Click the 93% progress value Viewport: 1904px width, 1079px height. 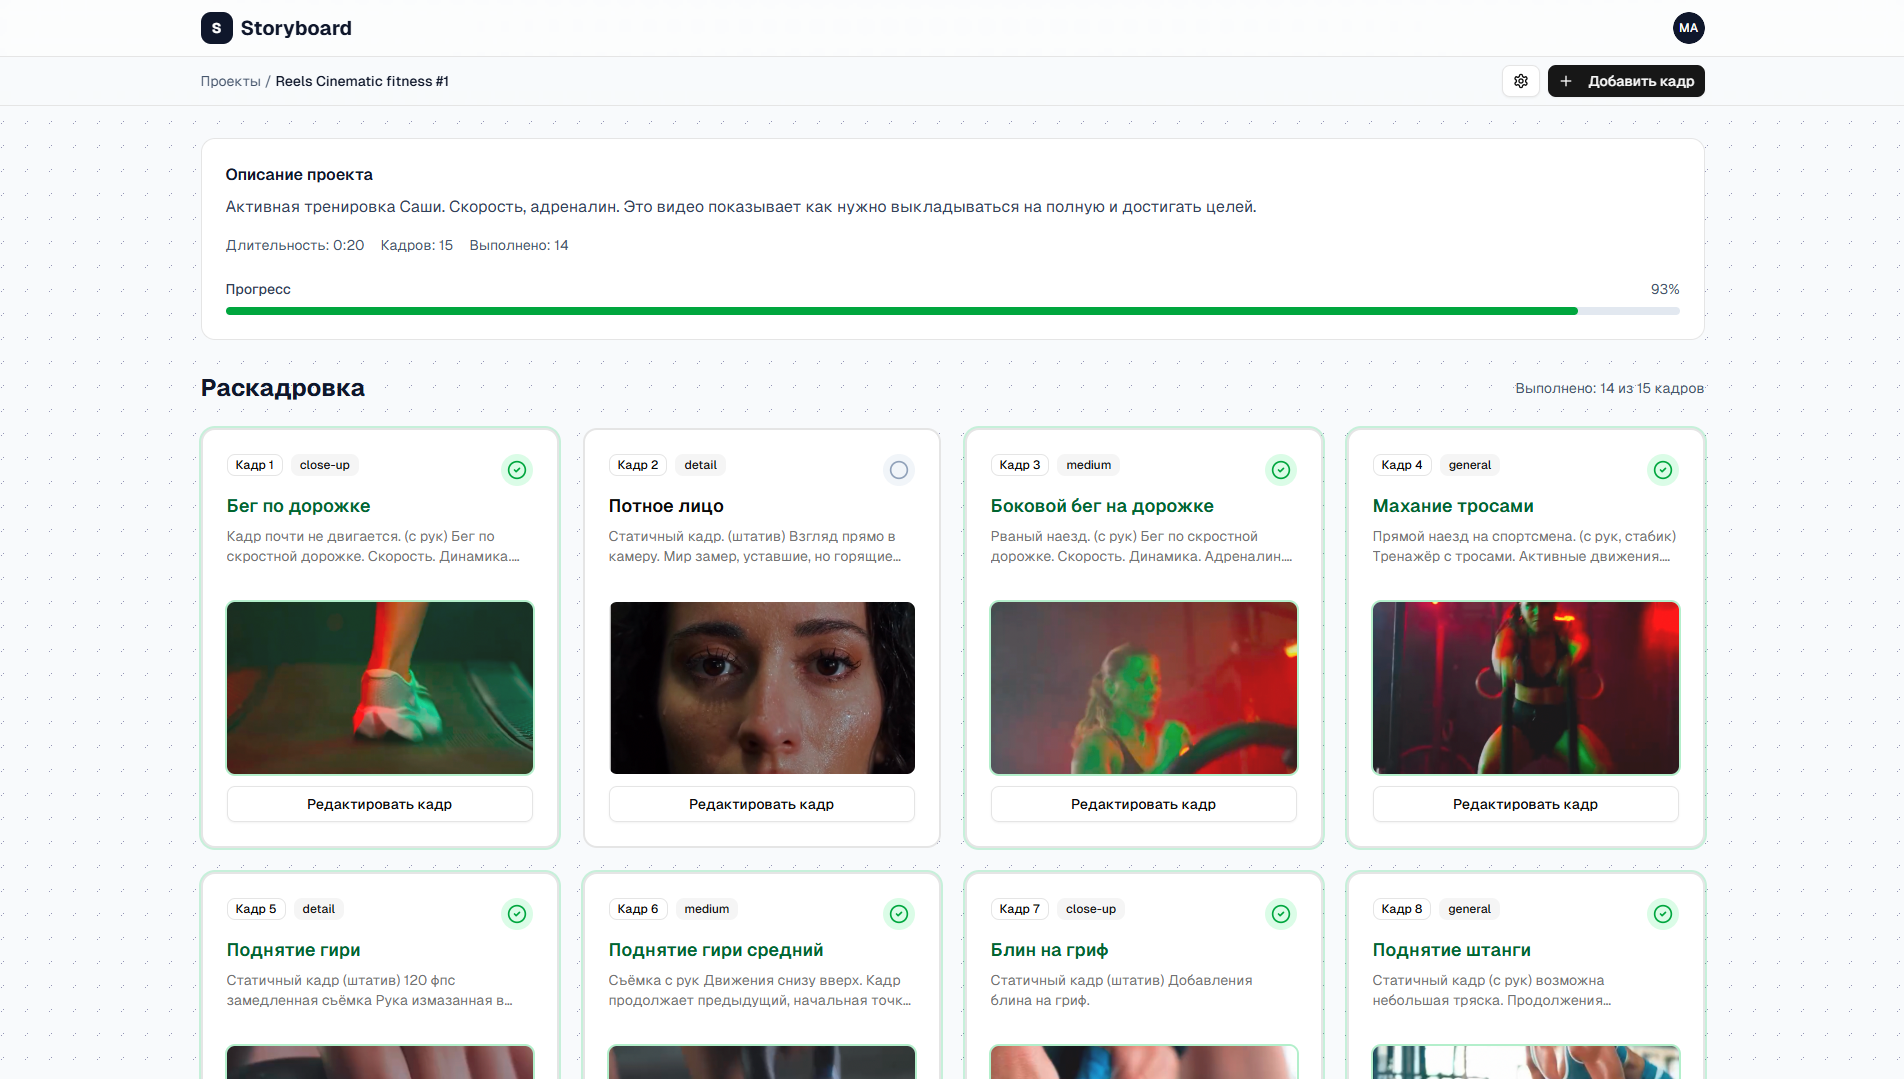pyautogui.click(x=1665, y=289)
